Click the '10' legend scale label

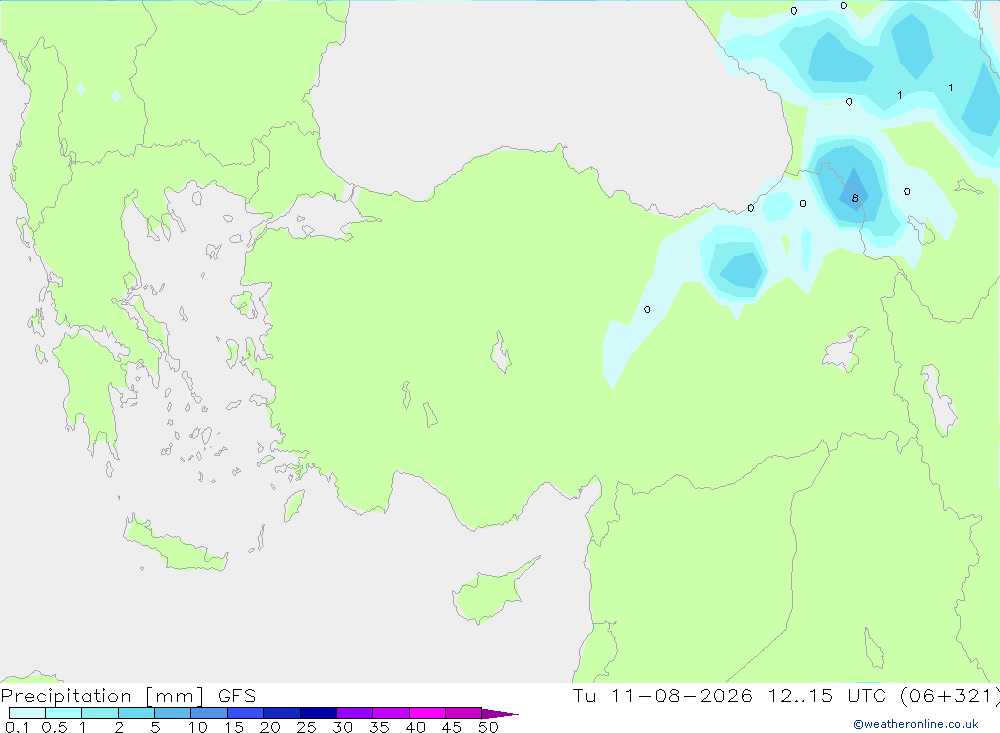(198, 727)
